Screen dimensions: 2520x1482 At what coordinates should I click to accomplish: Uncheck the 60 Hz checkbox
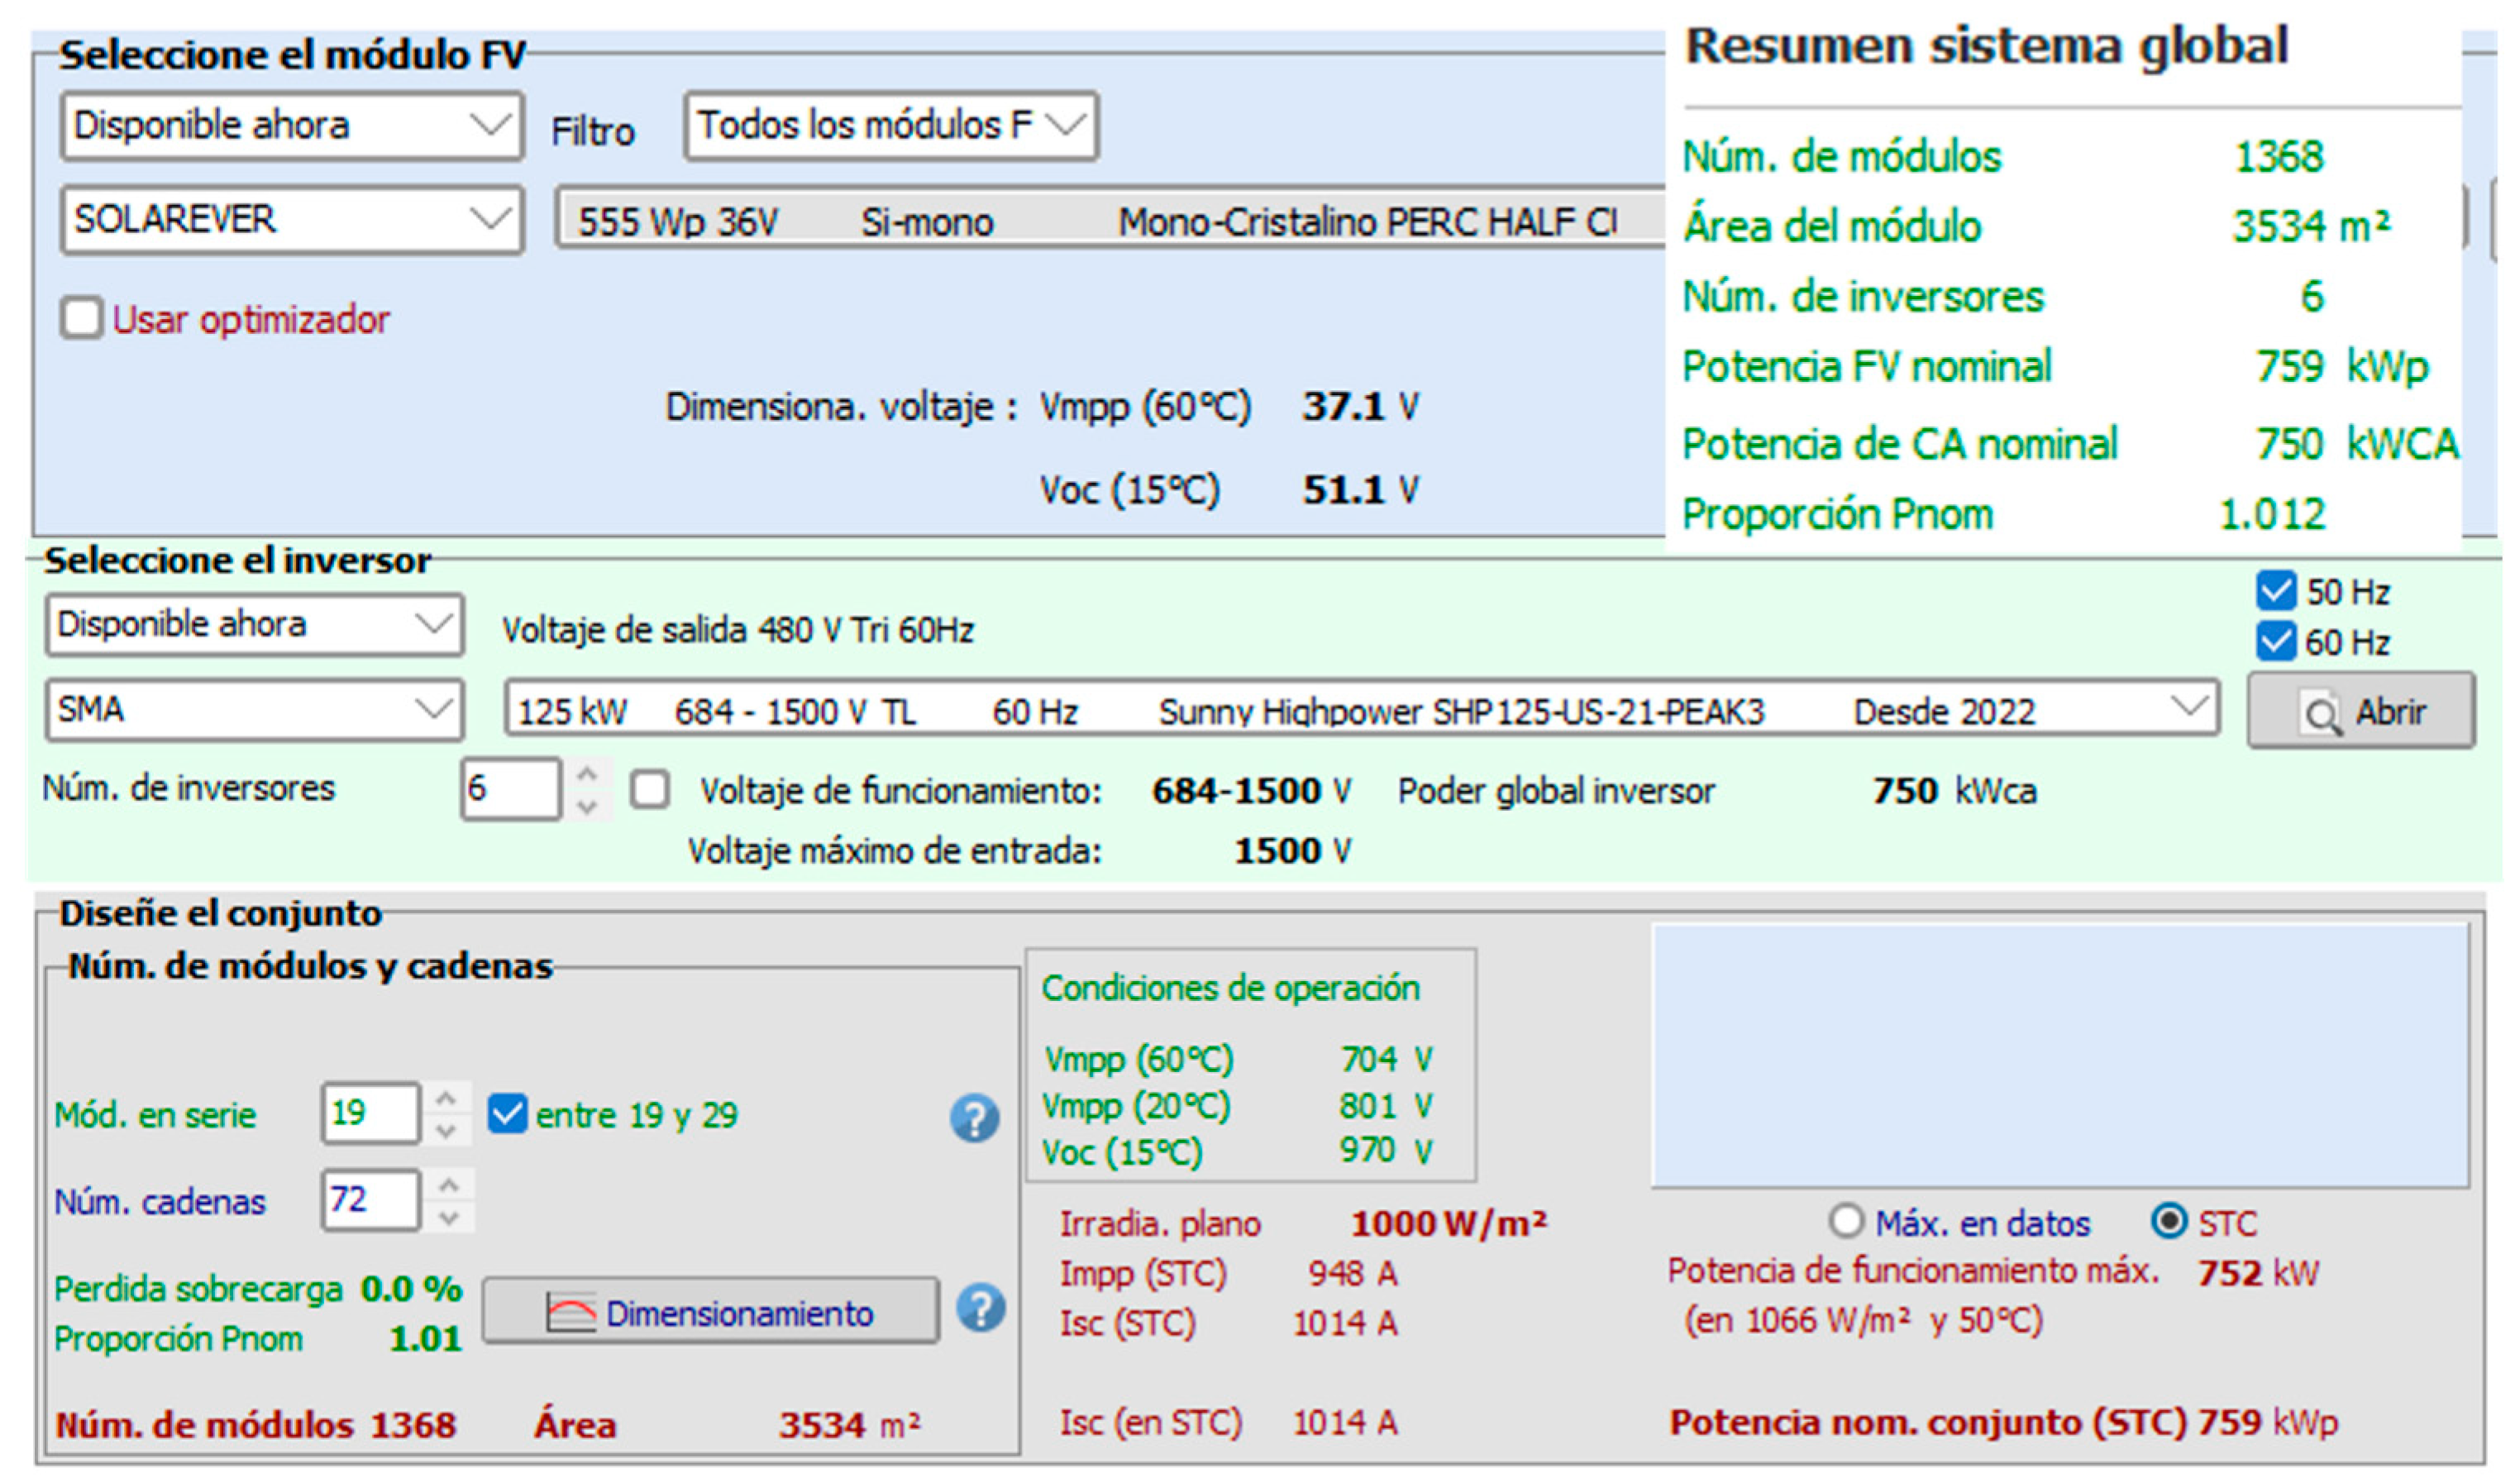(2275, 641)
